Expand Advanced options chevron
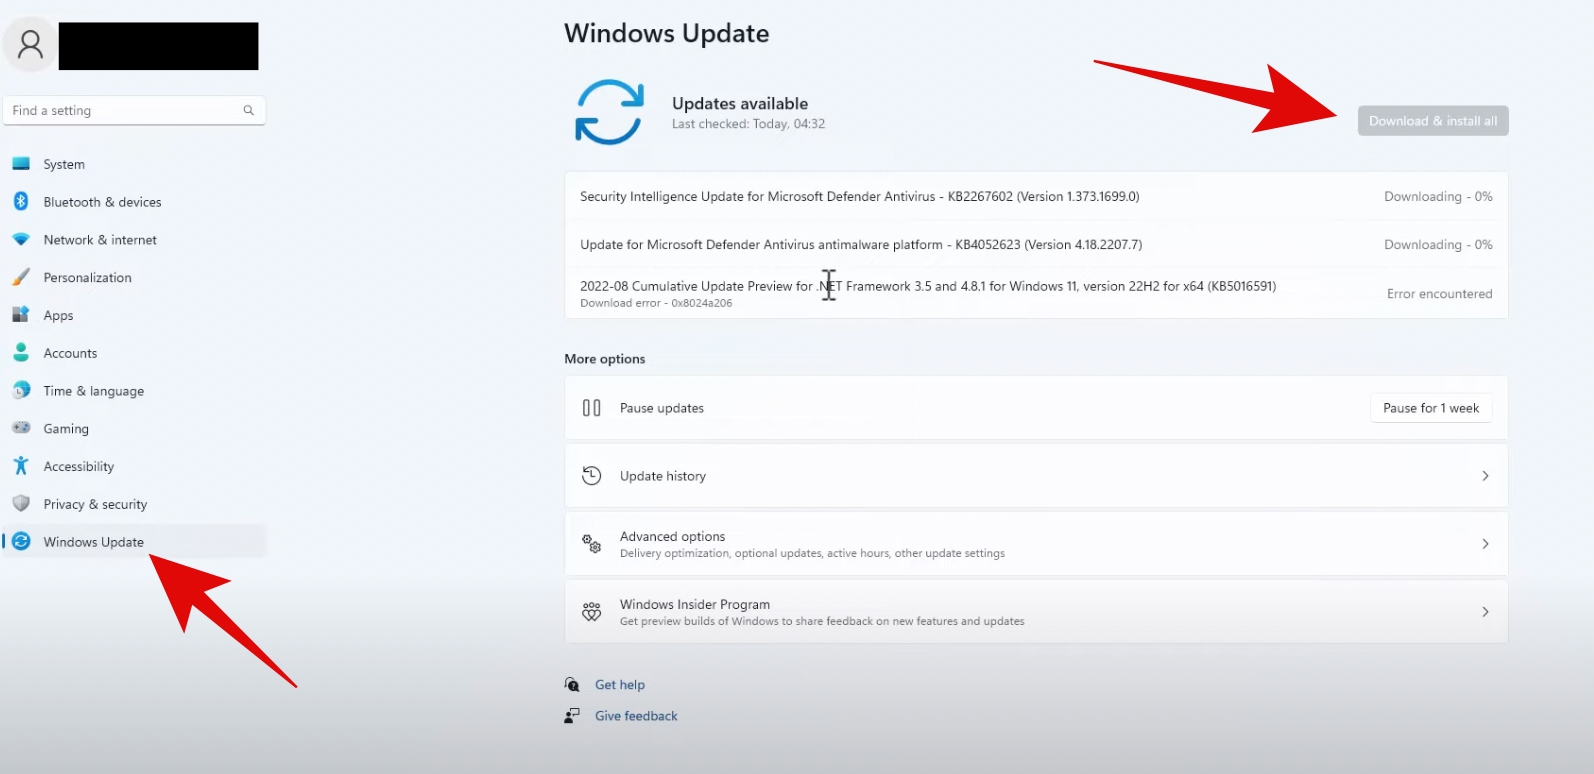Viewport: 1594px width, 774px height. pyautogui.click(x=1485, y=544)
